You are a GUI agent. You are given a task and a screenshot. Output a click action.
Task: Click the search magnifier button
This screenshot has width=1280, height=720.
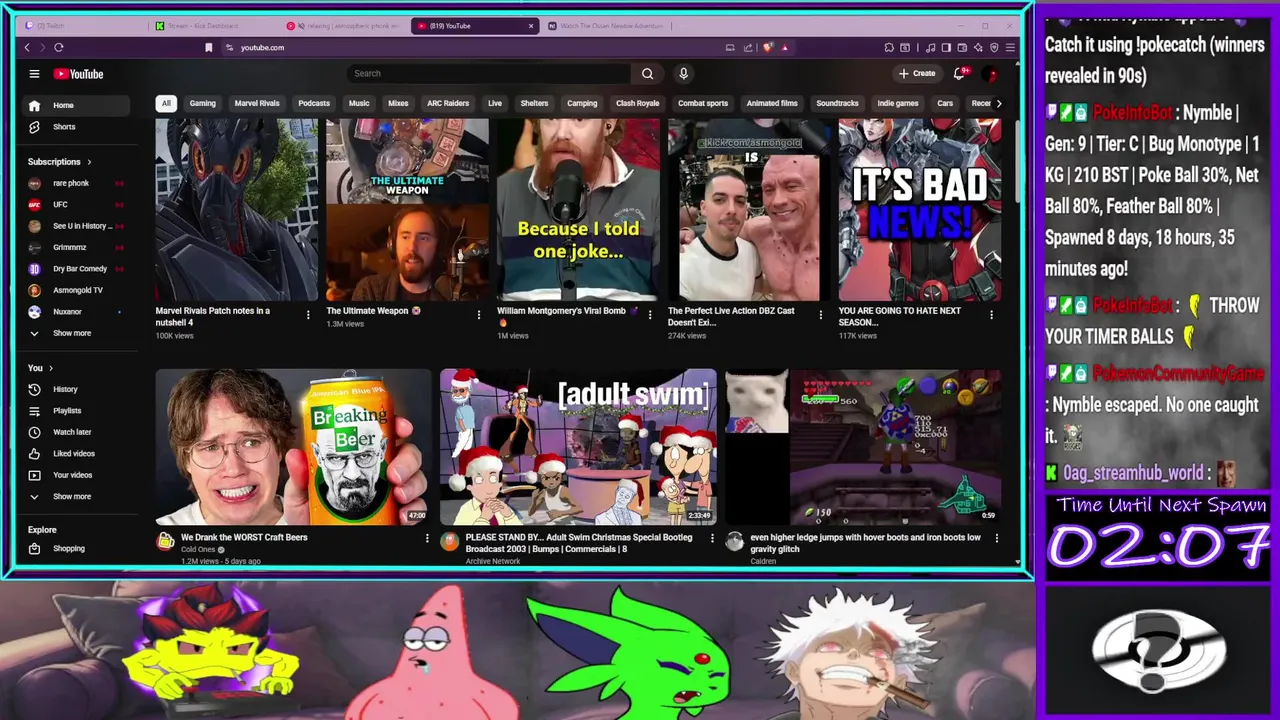coord(647,73)
